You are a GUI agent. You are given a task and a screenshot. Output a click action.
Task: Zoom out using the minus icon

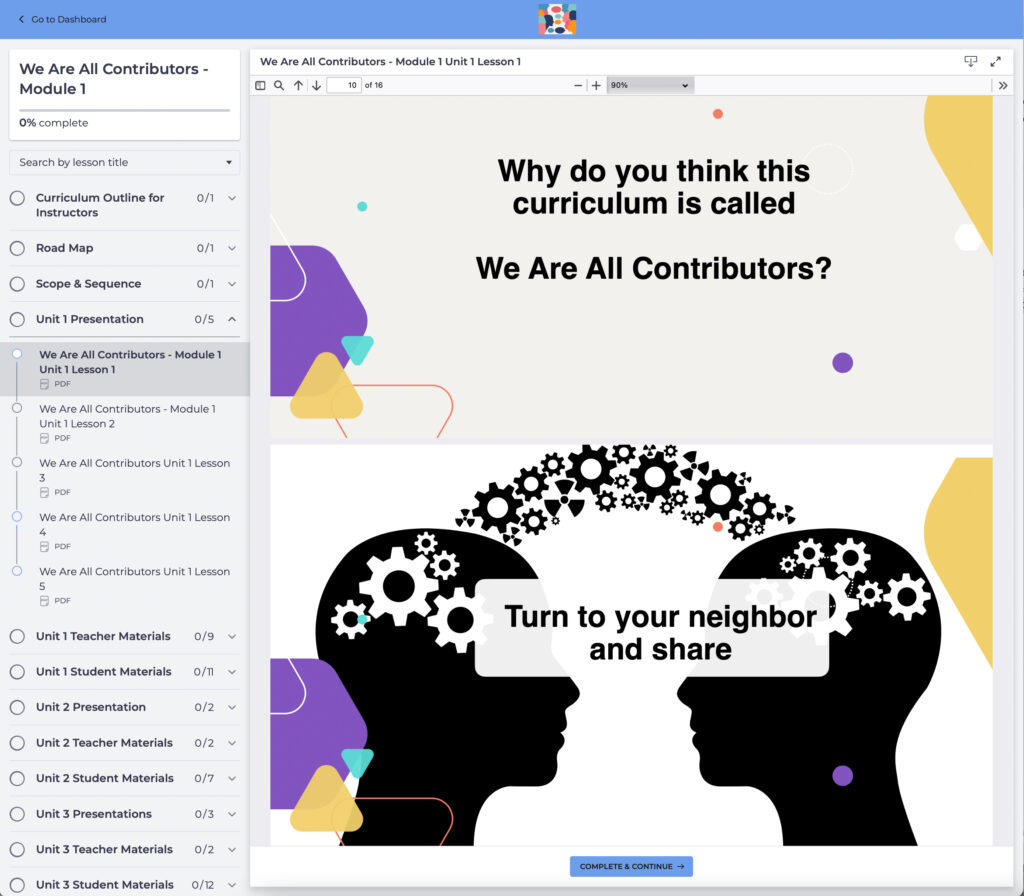(x=578, y=86)
